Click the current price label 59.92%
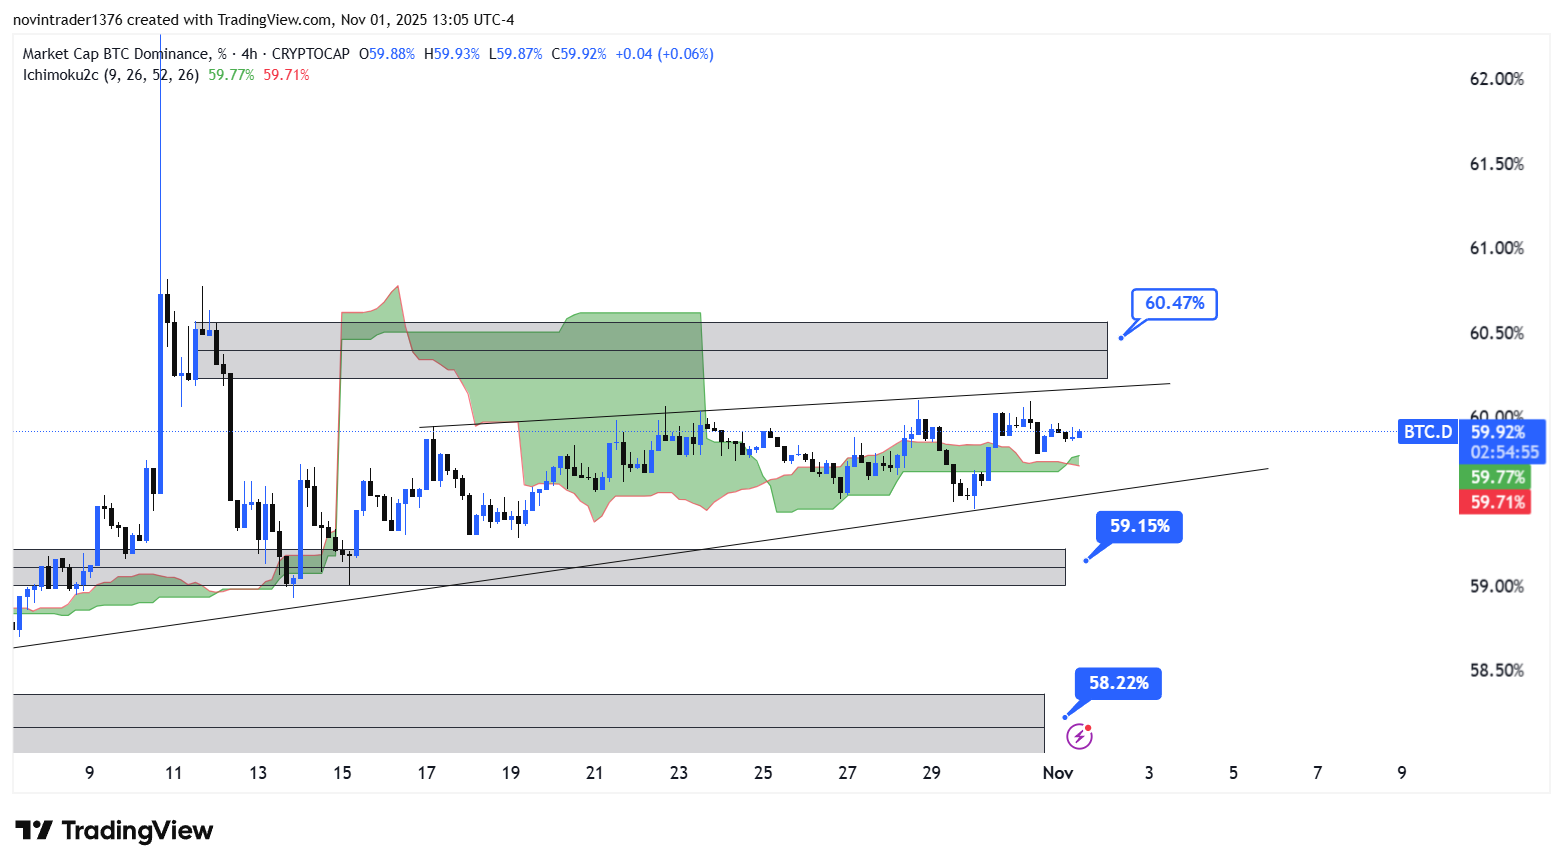 1498,432
